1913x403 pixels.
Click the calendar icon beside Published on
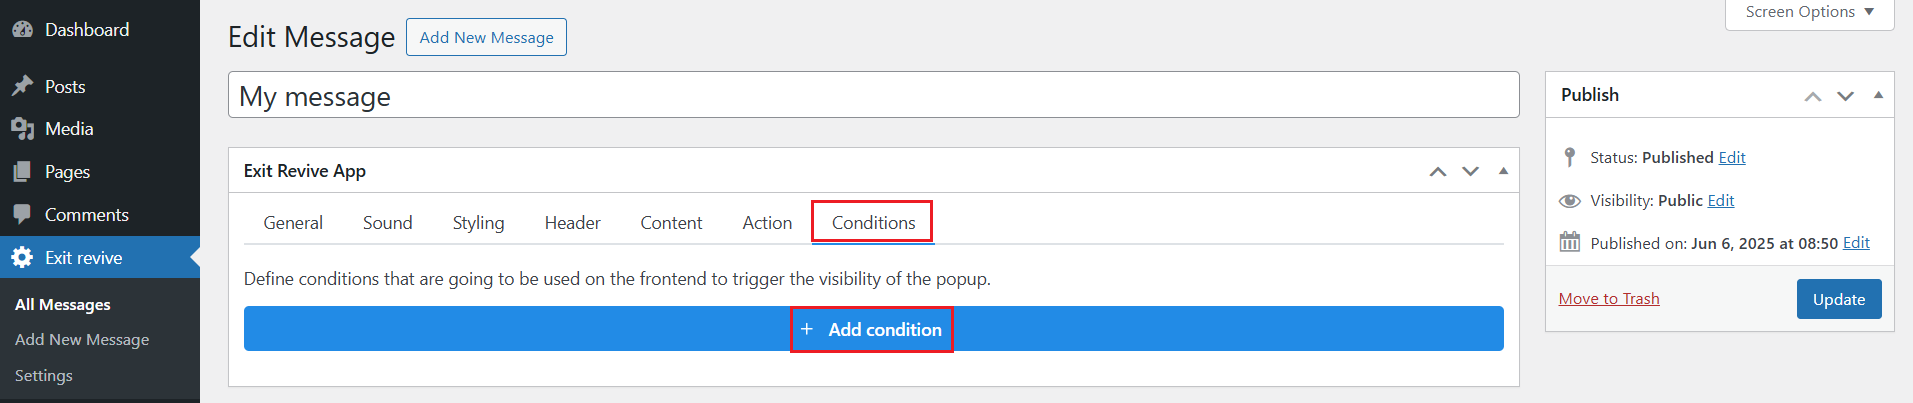1570,243
